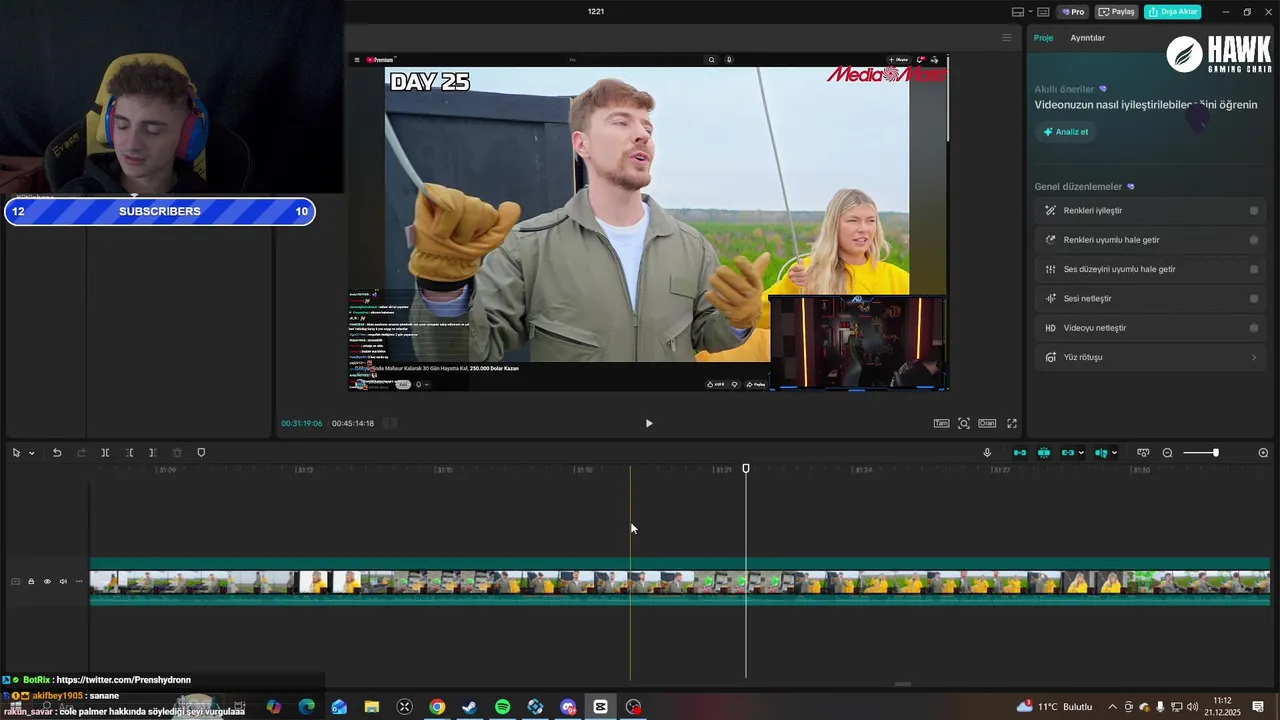1280x720 pixels.
Task: Delete left of playhead with trim-left icon
Action: pos(129,453)
